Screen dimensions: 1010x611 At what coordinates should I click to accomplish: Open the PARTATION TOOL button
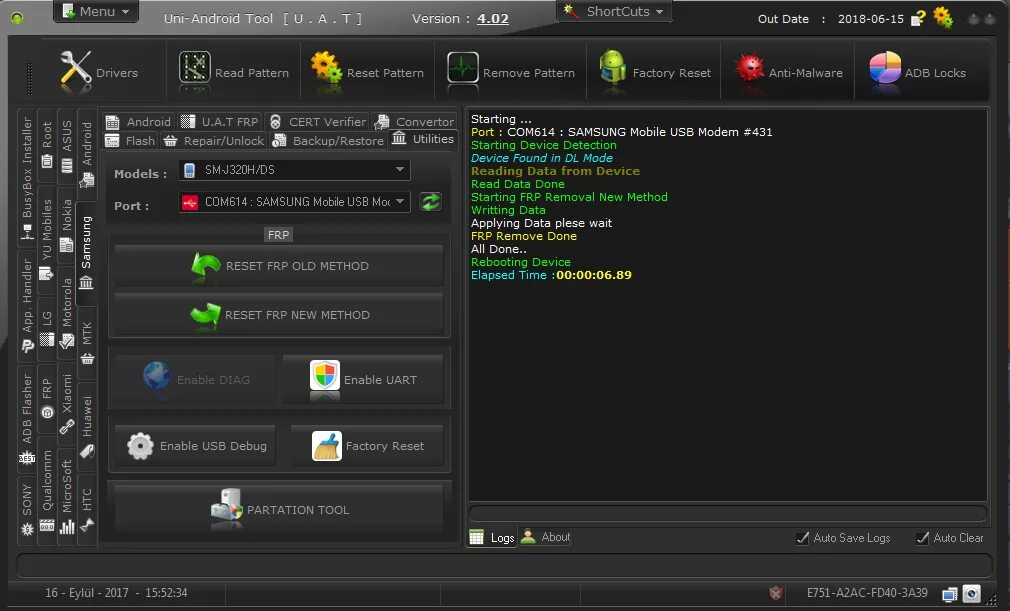pyautogui.click(x=279, y=510)
